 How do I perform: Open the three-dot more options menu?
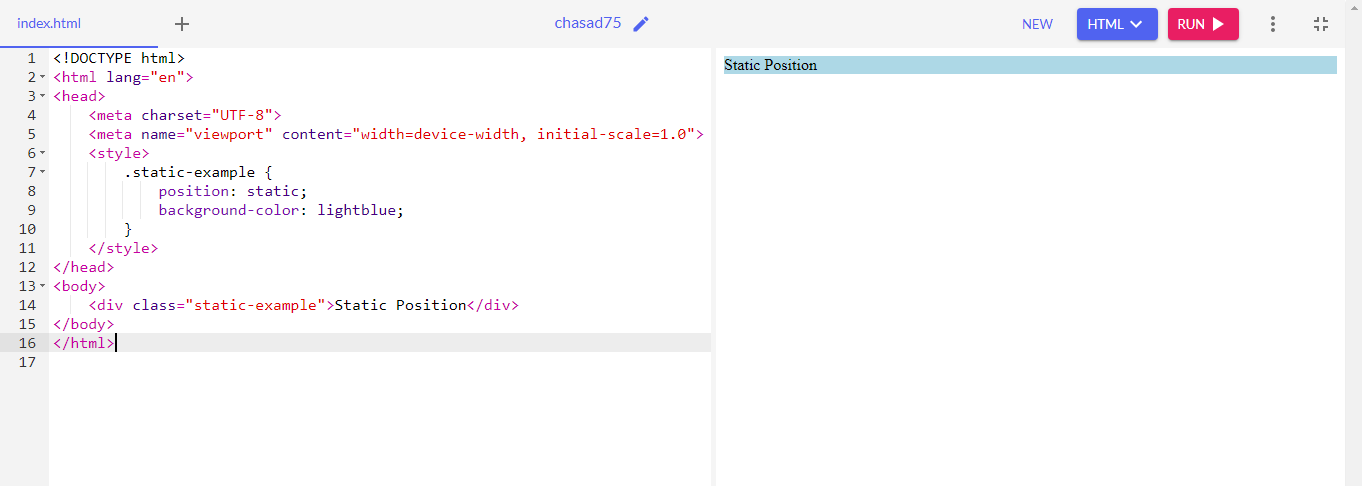point(1273,24)
